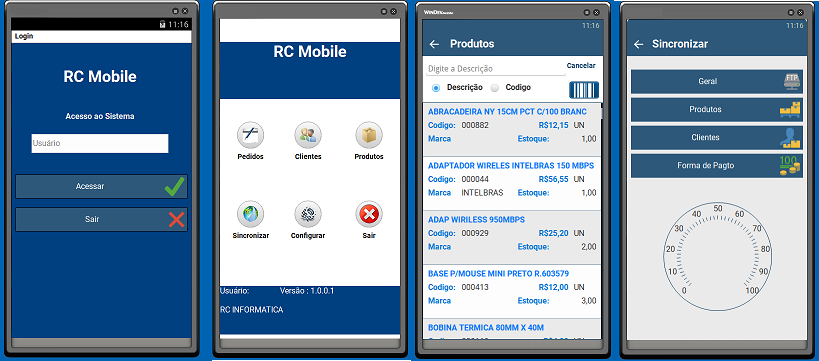Open the Sincronizar globe icon
The width and height of the screenshot is (819, 361).
[x=251, y=214]
